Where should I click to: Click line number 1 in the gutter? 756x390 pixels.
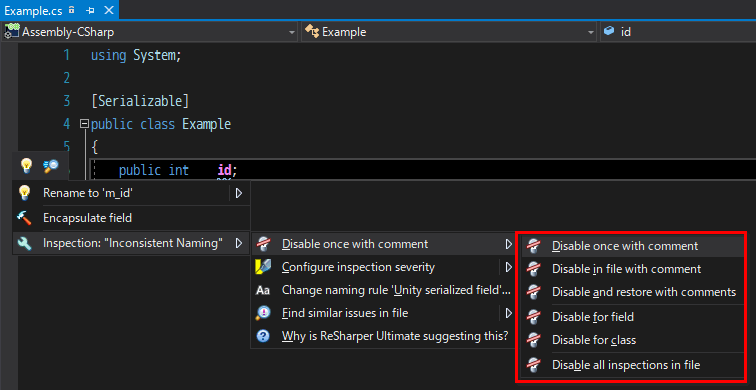click(66, 55)
